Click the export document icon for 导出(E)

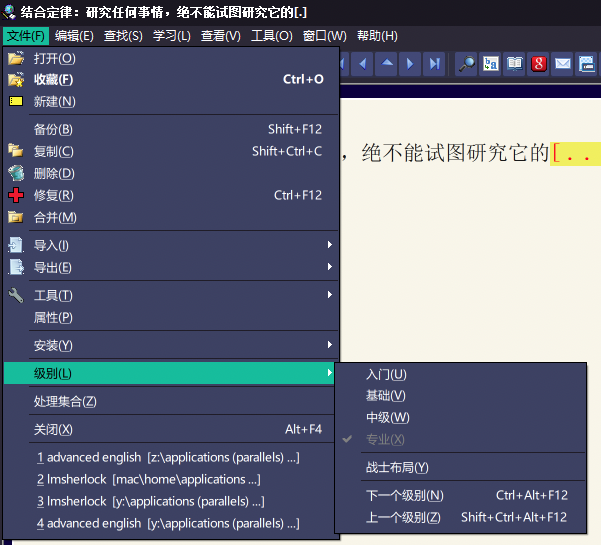coord(16,267)
